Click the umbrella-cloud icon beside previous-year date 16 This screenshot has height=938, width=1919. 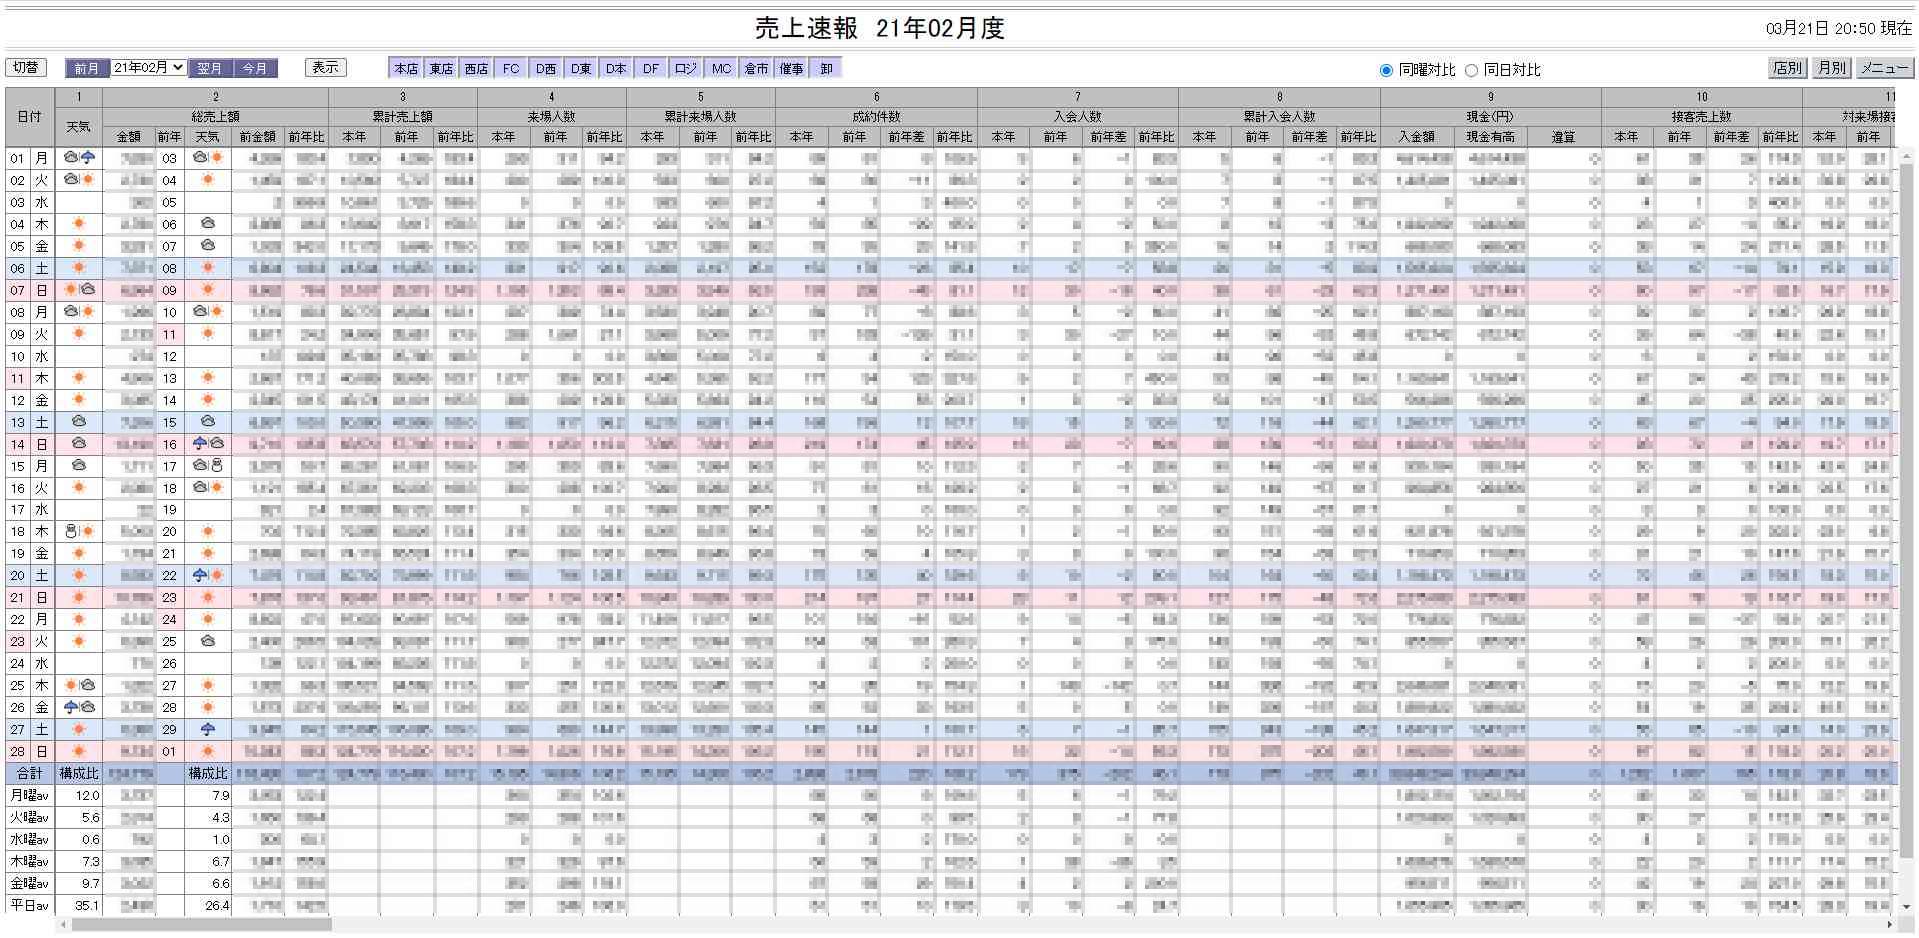[208, 444]
